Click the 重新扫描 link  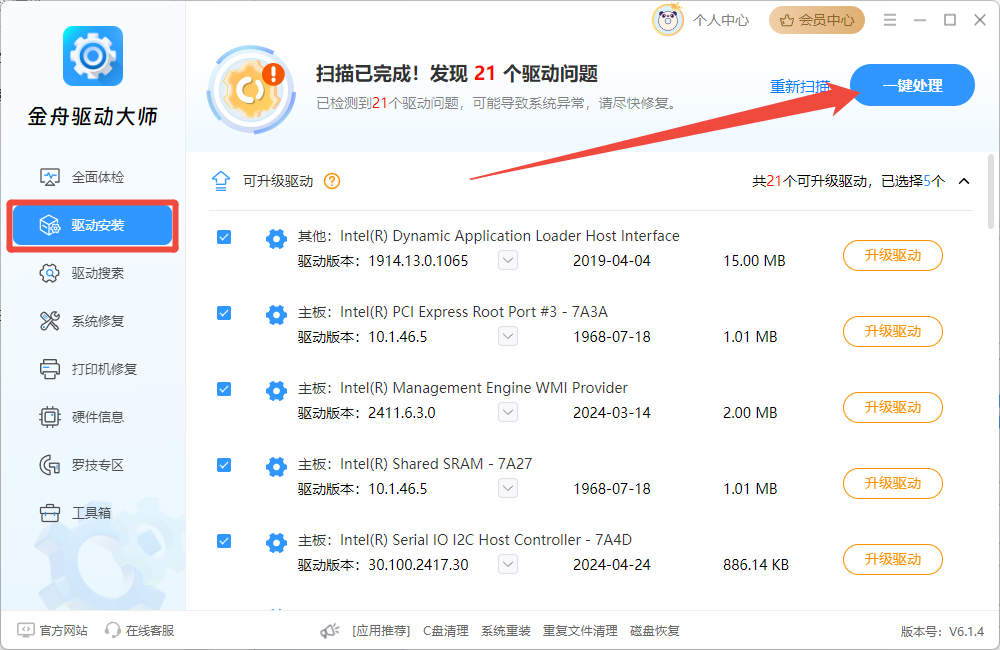(800, 86)
